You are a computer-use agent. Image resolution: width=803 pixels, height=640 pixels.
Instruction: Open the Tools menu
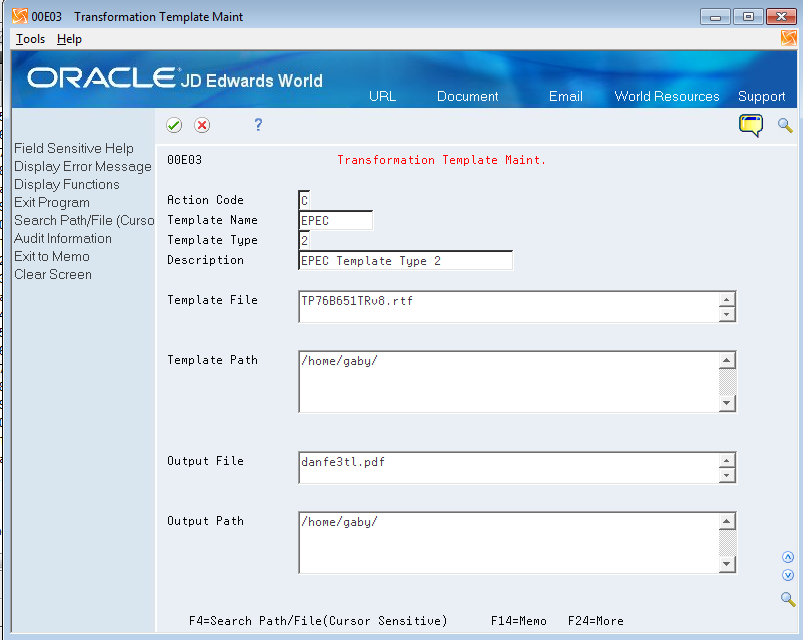point(30,39)
